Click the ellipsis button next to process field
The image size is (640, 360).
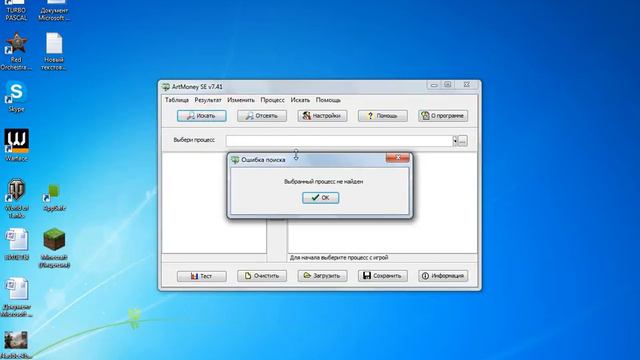click(x=462, y=141)
